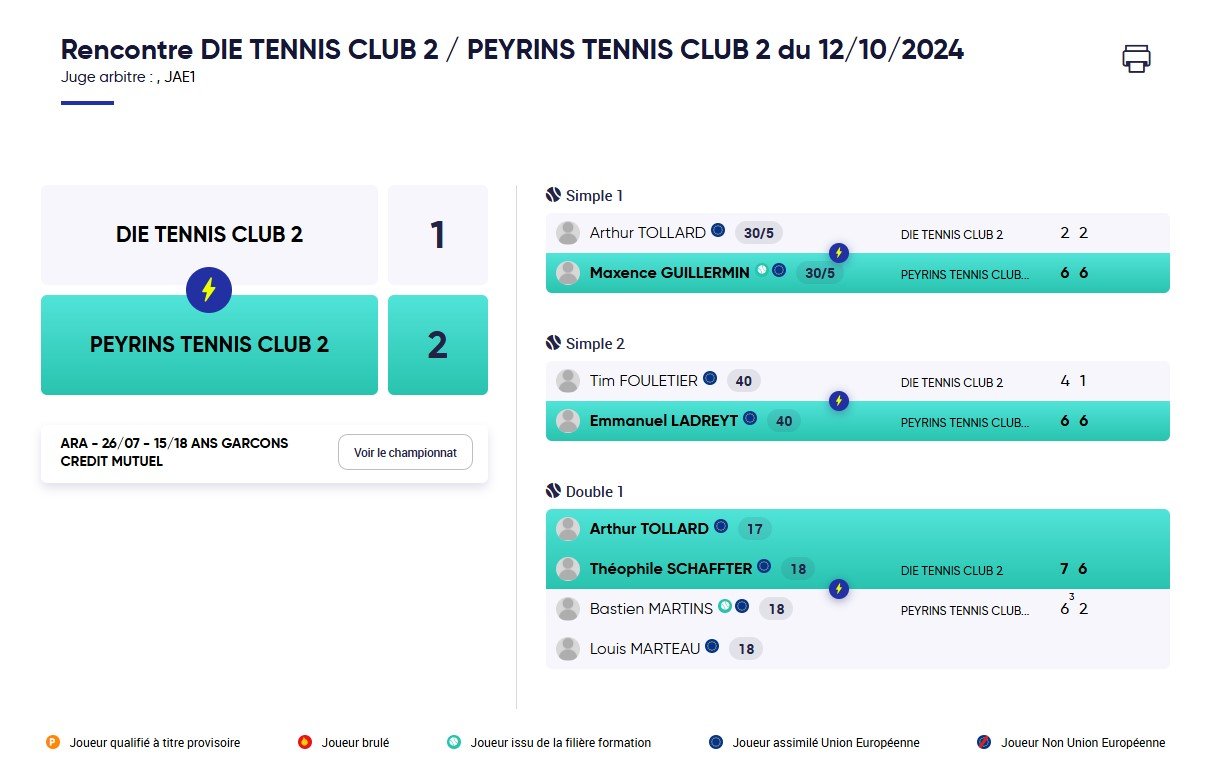
Task: Click the lightning icon in Simple 2 match
Action: [840, 401]
